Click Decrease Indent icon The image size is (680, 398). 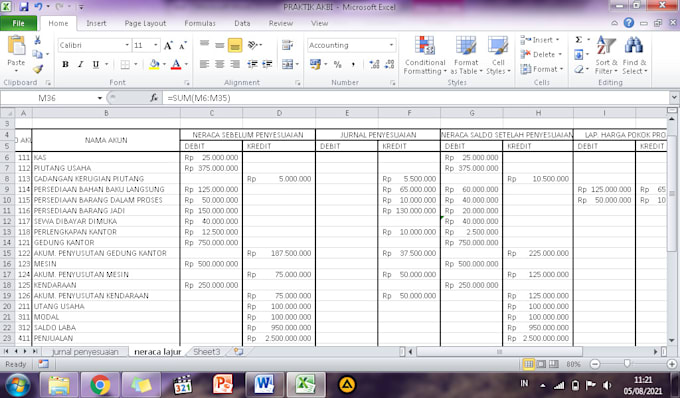252,64
